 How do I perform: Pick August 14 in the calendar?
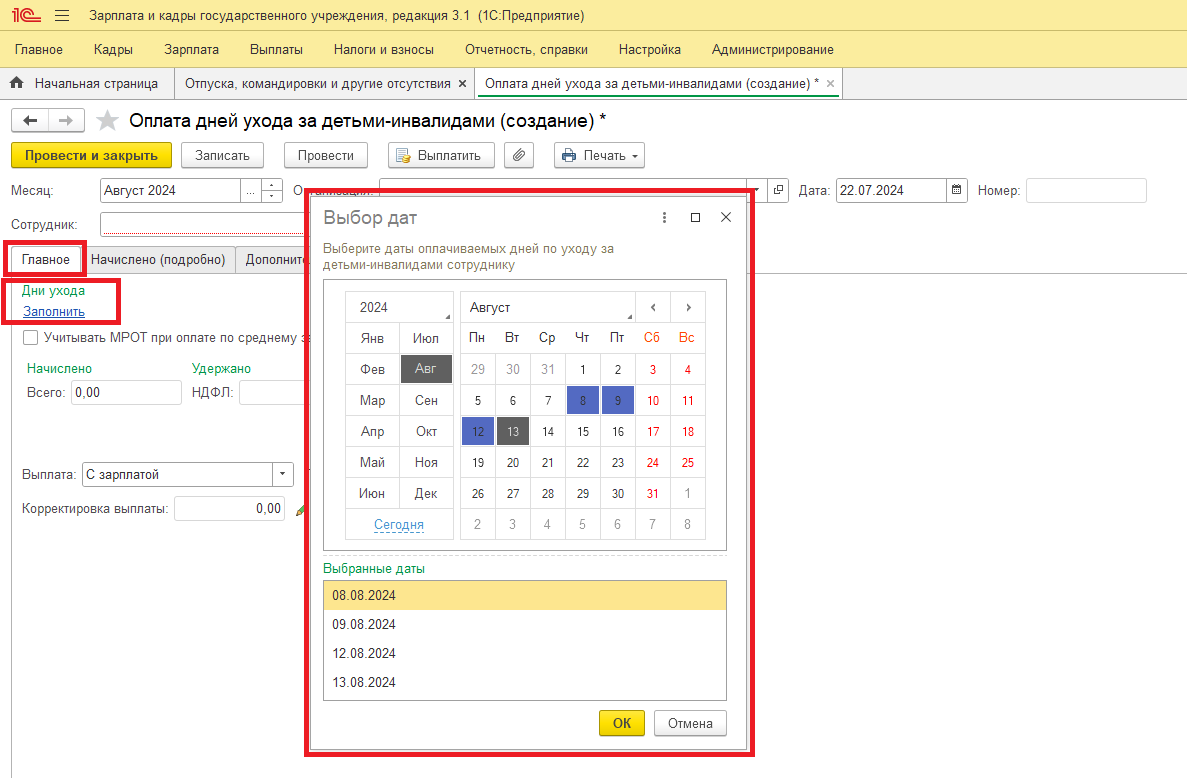[x=548, y=431]
